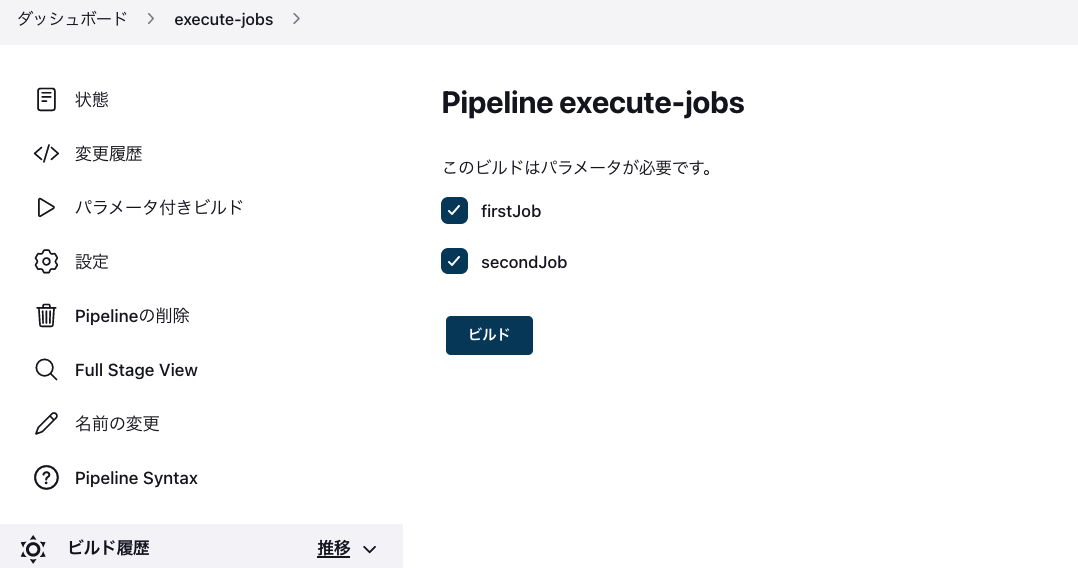Click the pencil icon for 名前の変更
The width and height of the screenshot is (1078, 568).
(x=46, y=424)
